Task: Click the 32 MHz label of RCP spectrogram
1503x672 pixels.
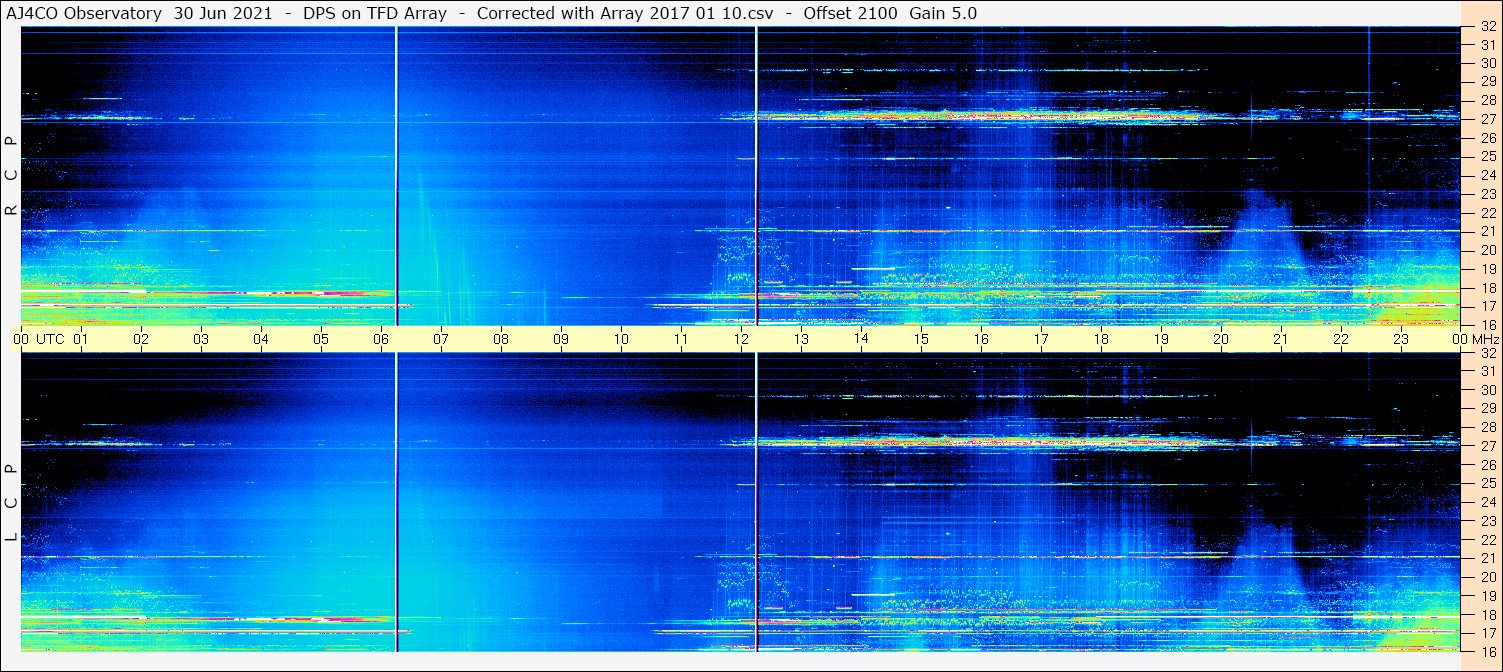Action: (1487, 27)
